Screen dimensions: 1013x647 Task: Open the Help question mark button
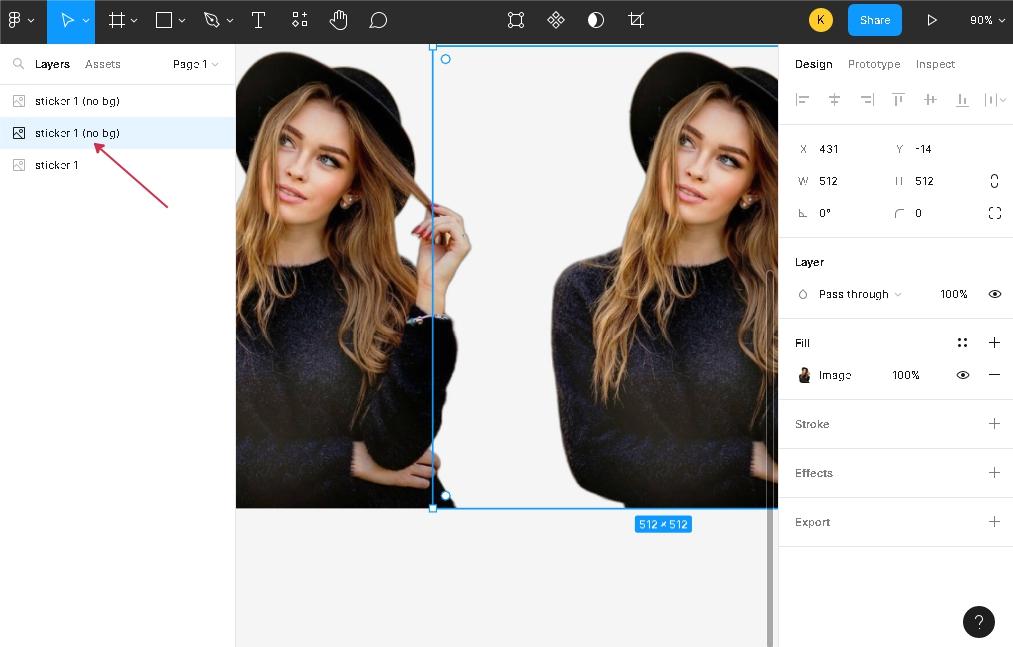[978, 621]
